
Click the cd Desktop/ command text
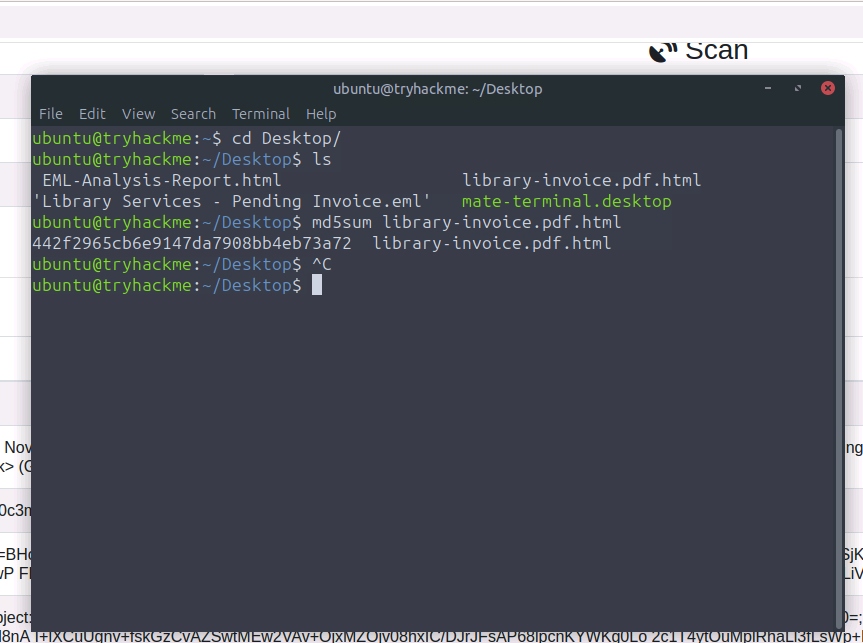tap(286, 138)
